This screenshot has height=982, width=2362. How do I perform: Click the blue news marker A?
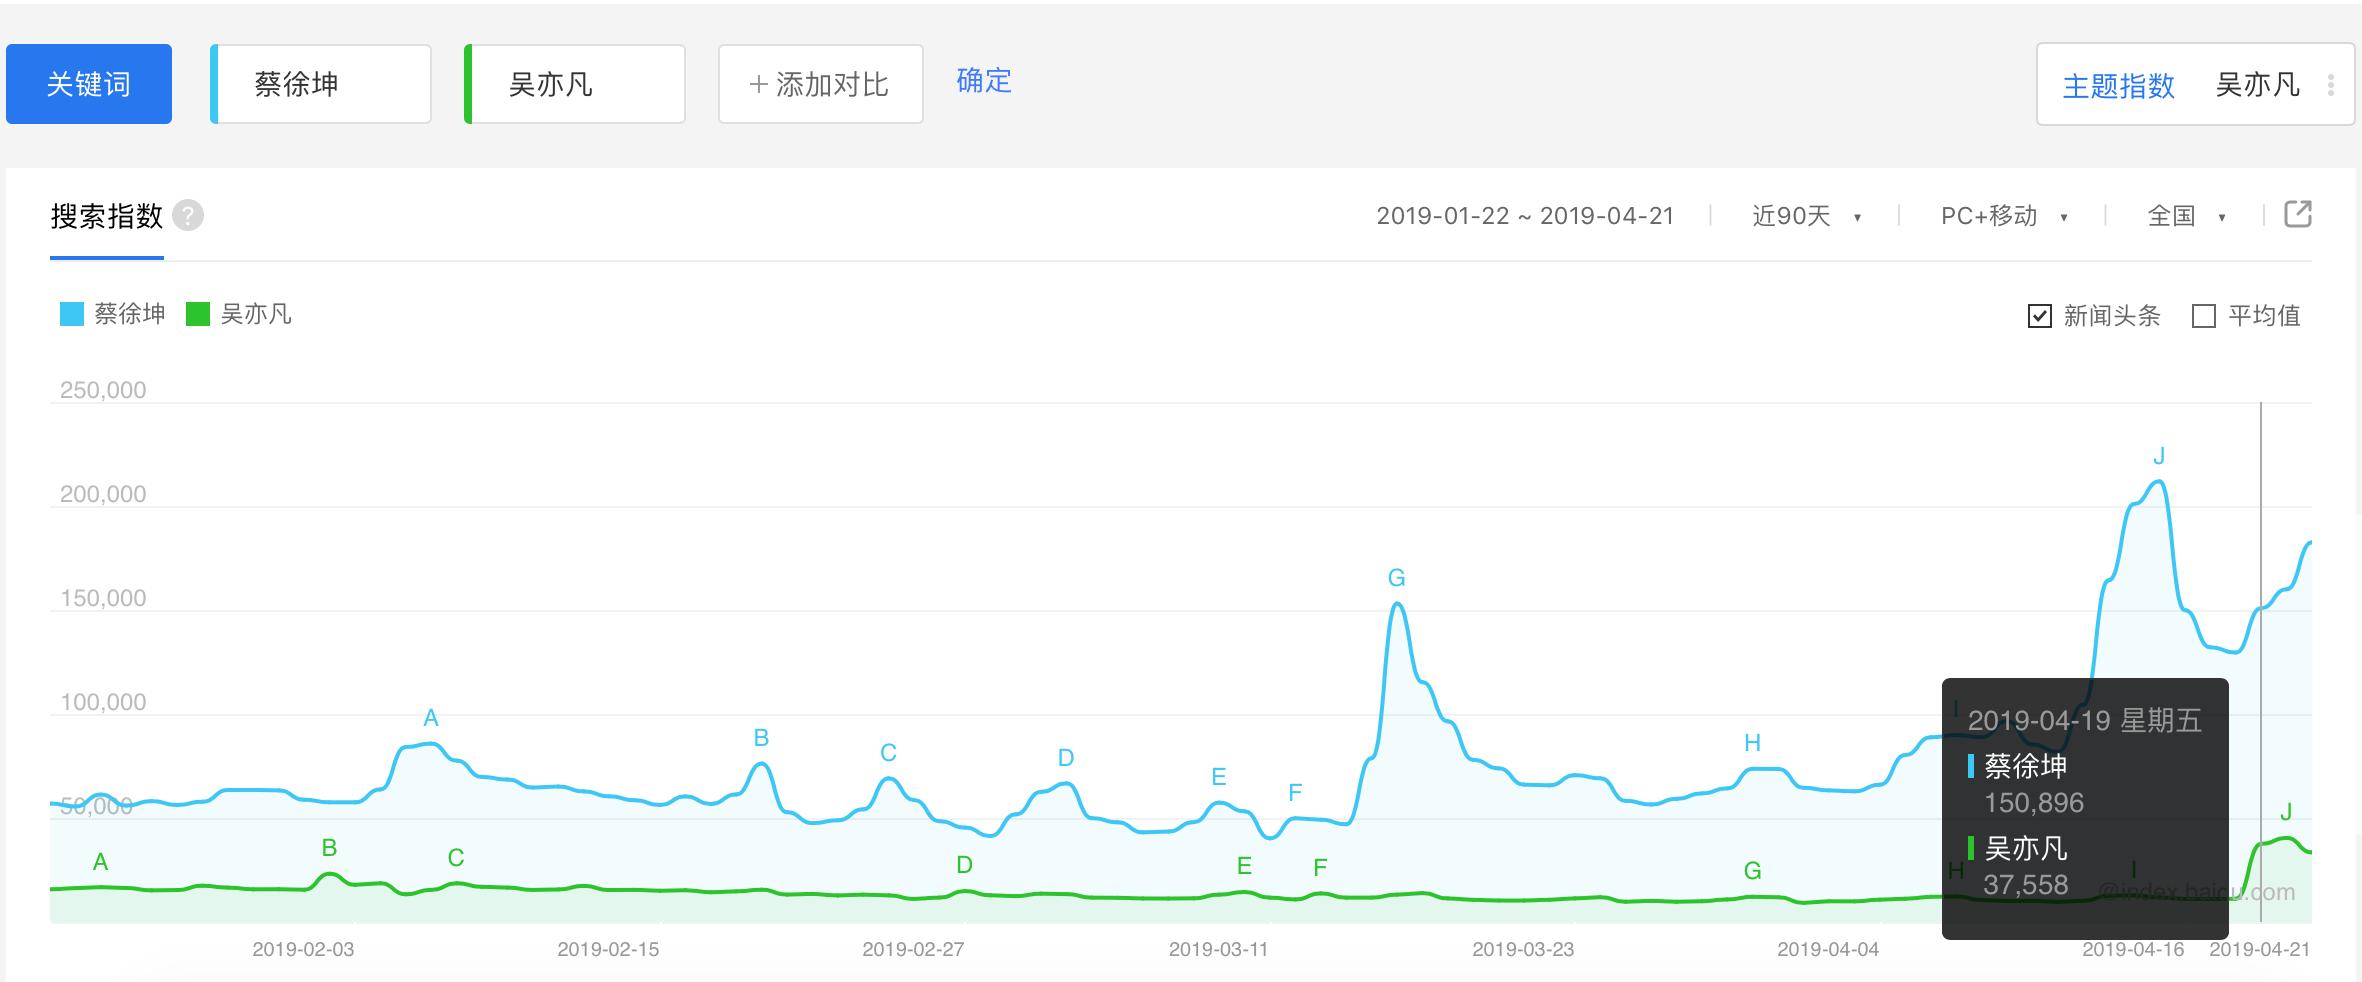click(x=431, y=718)
